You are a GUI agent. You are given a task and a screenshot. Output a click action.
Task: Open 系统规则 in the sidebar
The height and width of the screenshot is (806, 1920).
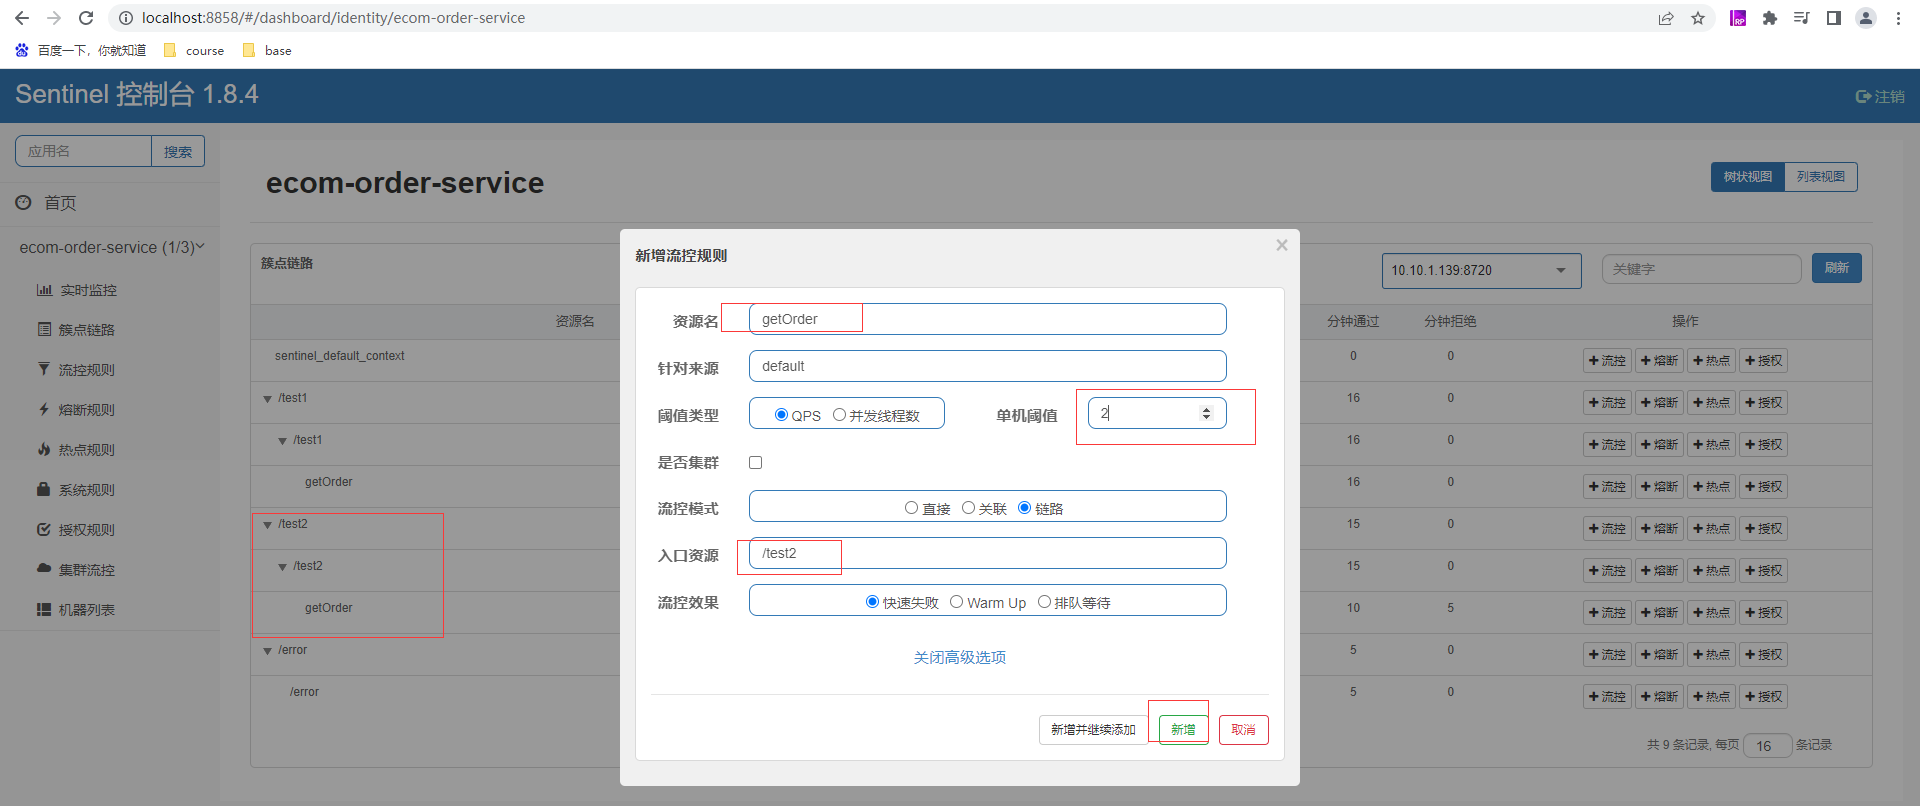(76, 490)
